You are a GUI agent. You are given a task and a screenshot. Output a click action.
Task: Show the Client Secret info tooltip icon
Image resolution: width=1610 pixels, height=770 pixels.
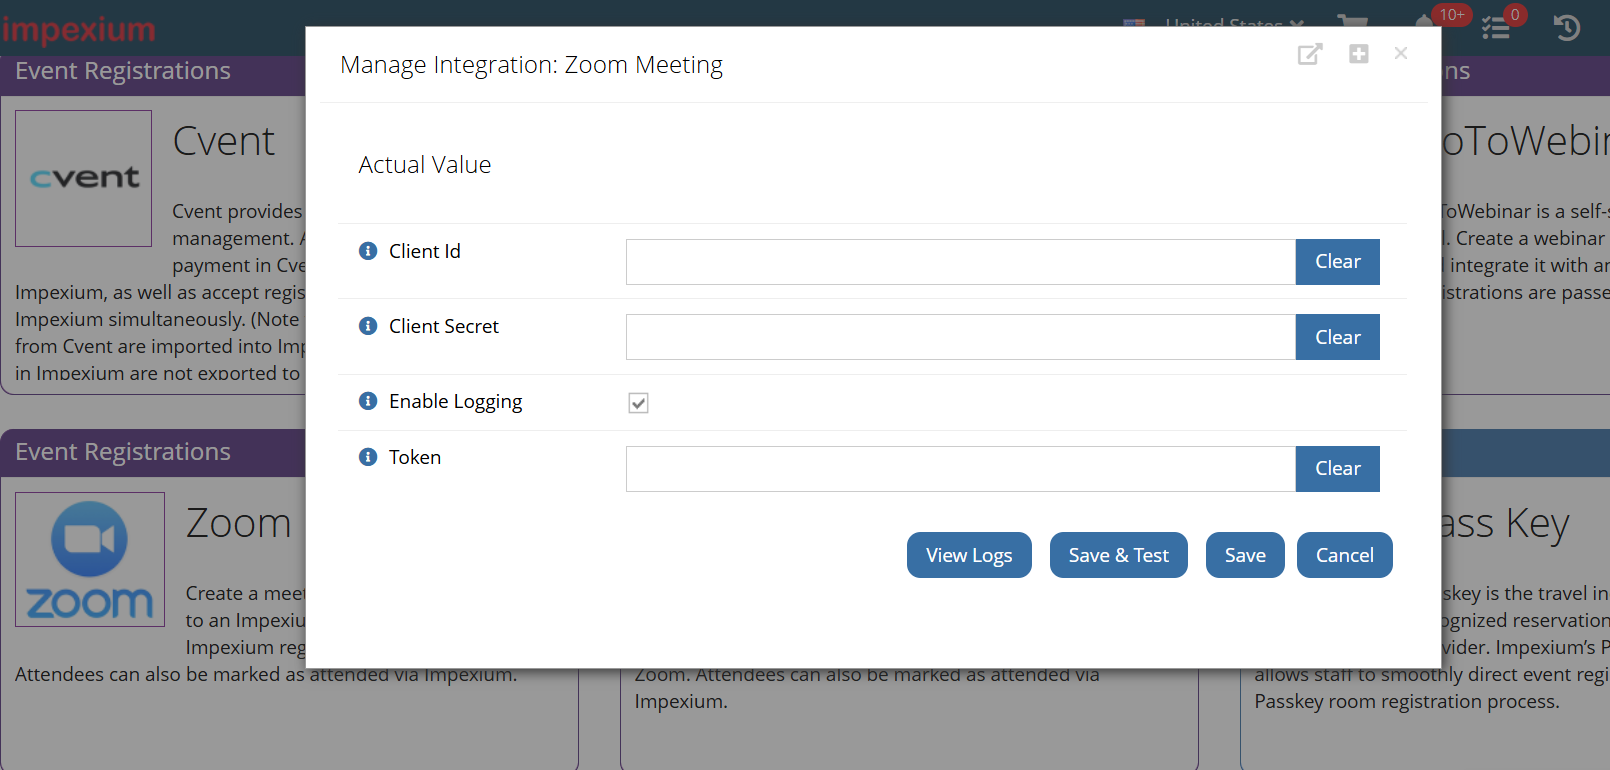pos(368,326)
